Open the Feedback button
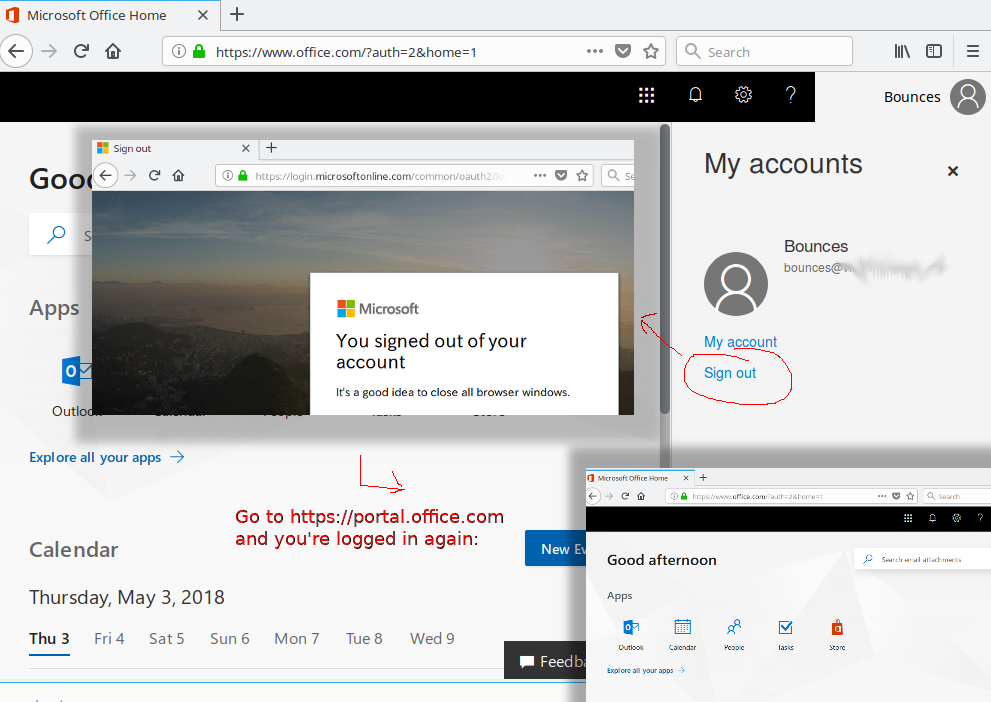Screen dimensions: 991x702 [546, 661]
